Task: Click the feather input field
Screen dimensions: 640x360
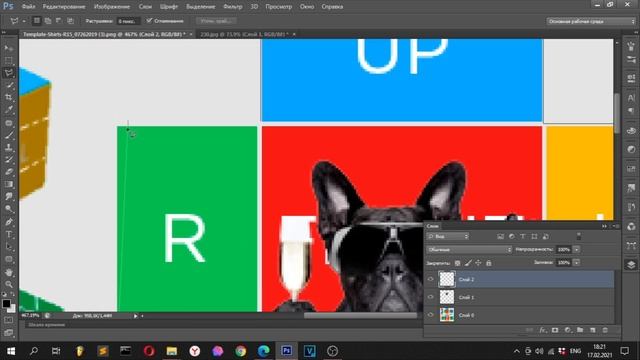Action: click(x=128, y=21)
